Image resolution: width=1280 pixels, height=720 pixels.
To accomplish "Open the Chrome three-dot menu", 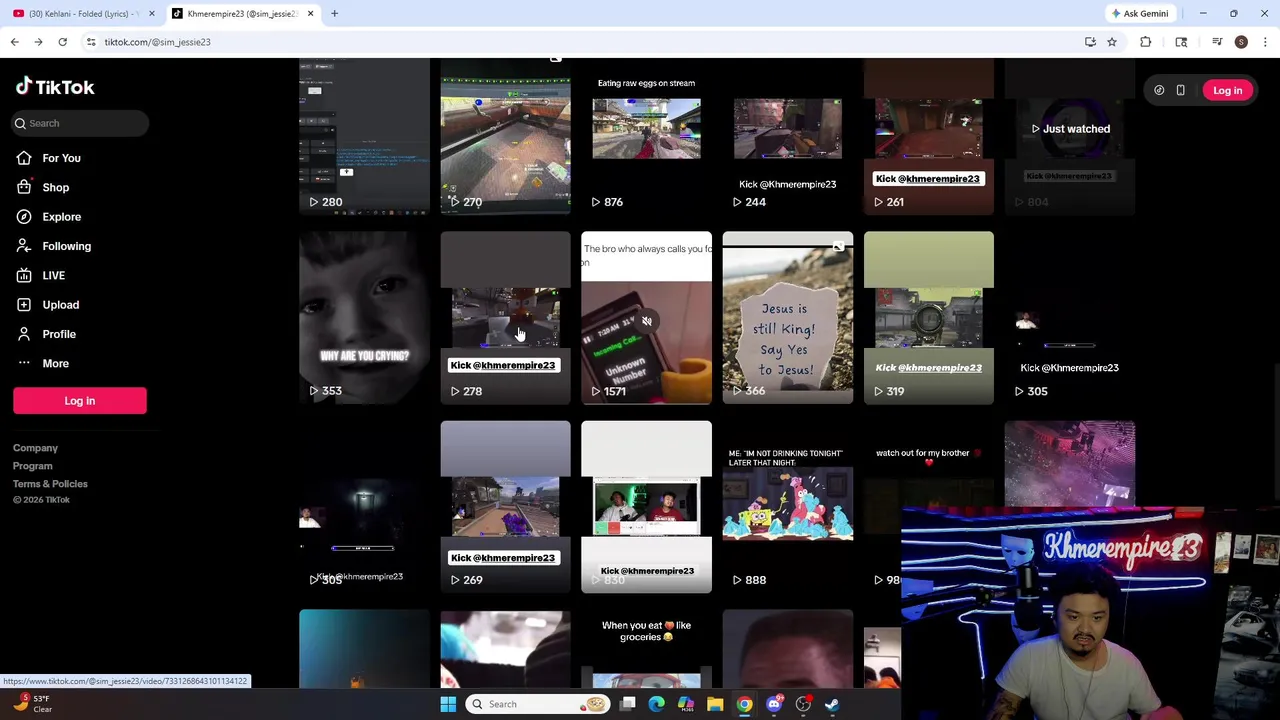I will click(x=1265, y=42).
